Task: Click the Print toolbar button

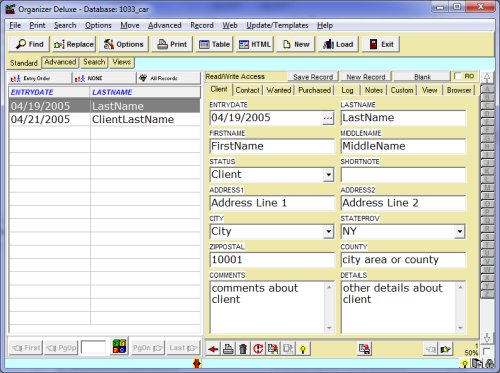Action: (x=172, y=44)
